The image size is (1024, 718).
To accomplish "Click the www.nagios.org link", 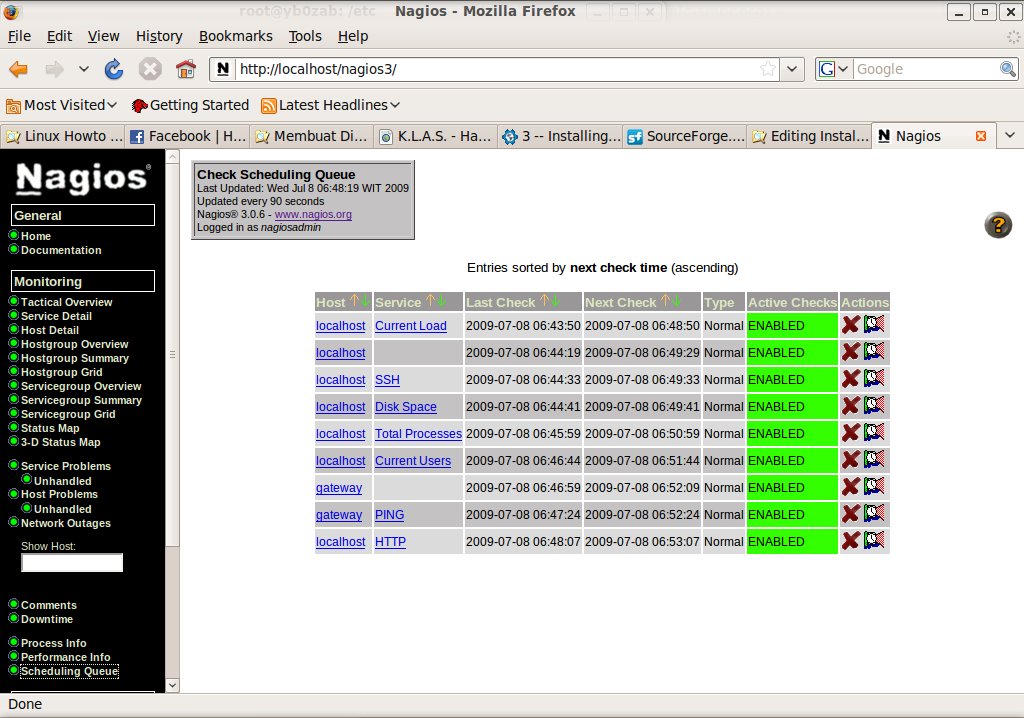I will (313, 214).
